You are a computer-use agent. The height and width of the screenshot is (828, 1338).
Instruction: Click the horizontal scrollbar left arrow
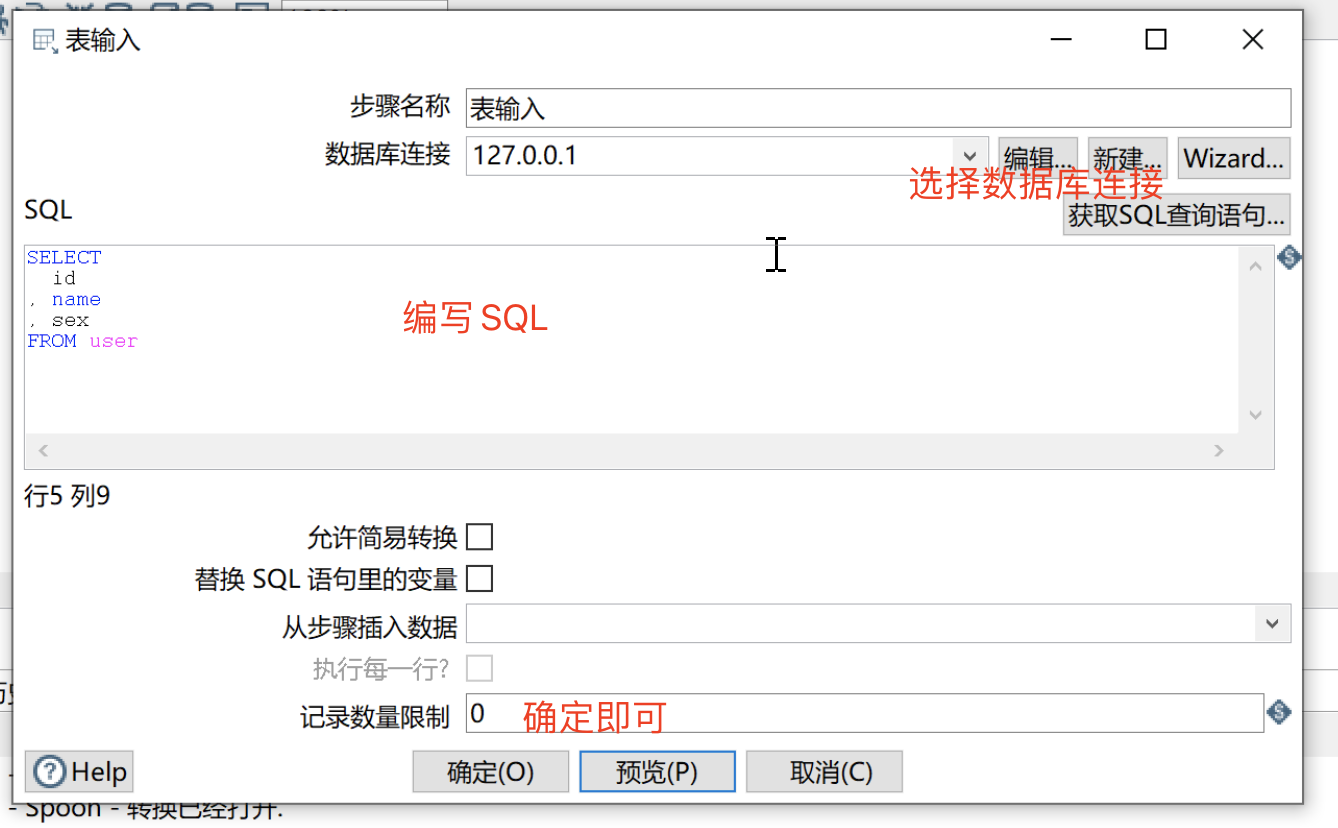(42, 450)
